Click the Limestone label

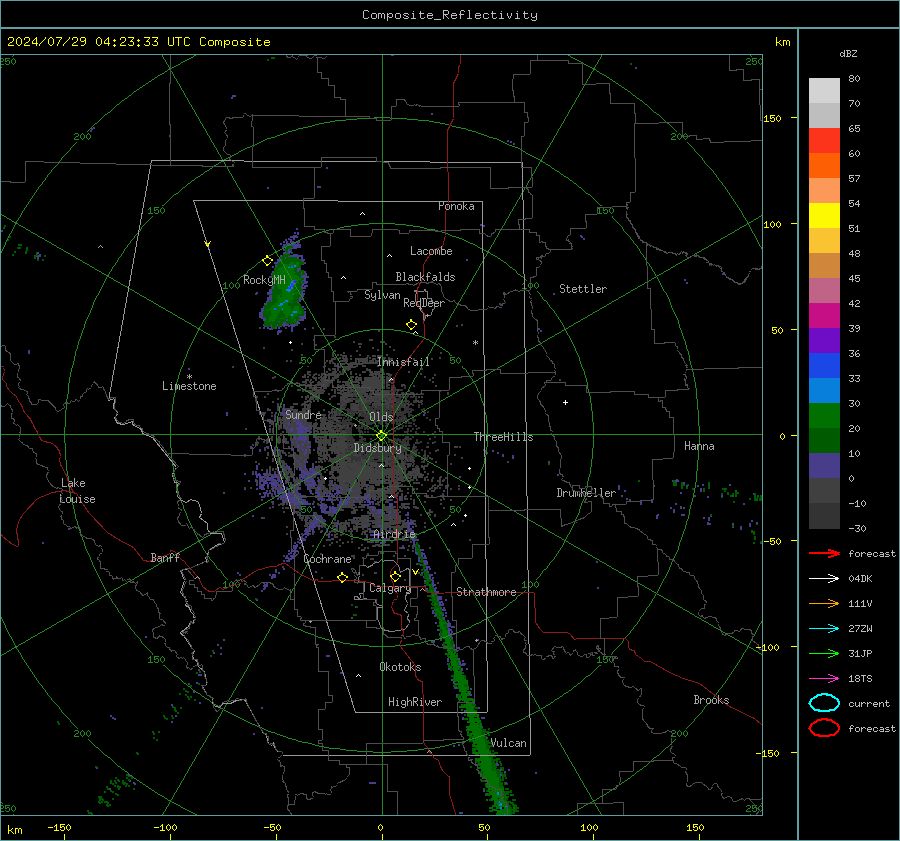pyautogui.click(x=189, y=386)
